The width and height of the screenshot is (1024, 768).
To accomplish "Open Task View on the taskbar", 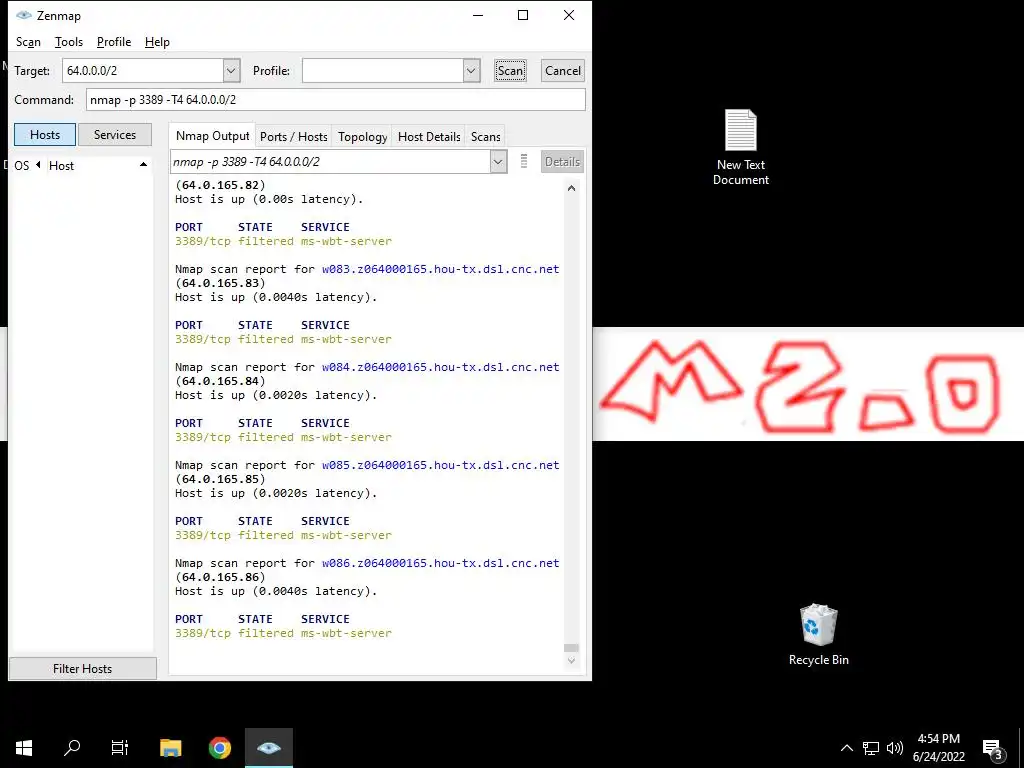I will pos(120,748).
